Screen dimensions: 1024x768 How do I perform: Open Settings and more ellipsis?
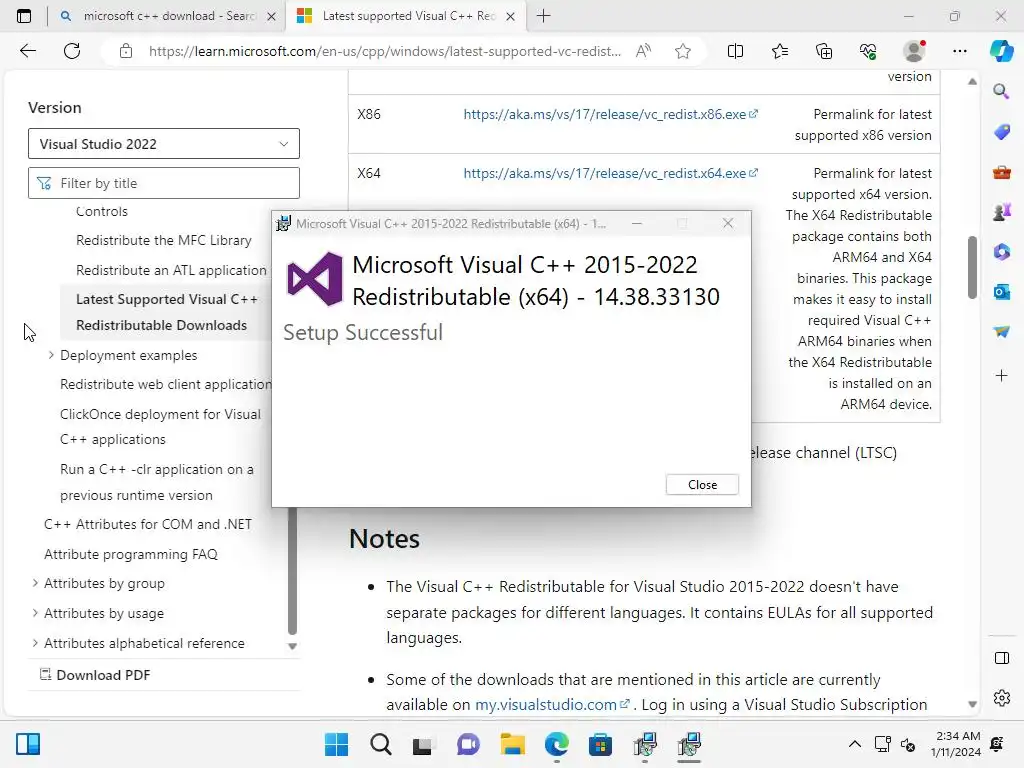coord(960,51)
